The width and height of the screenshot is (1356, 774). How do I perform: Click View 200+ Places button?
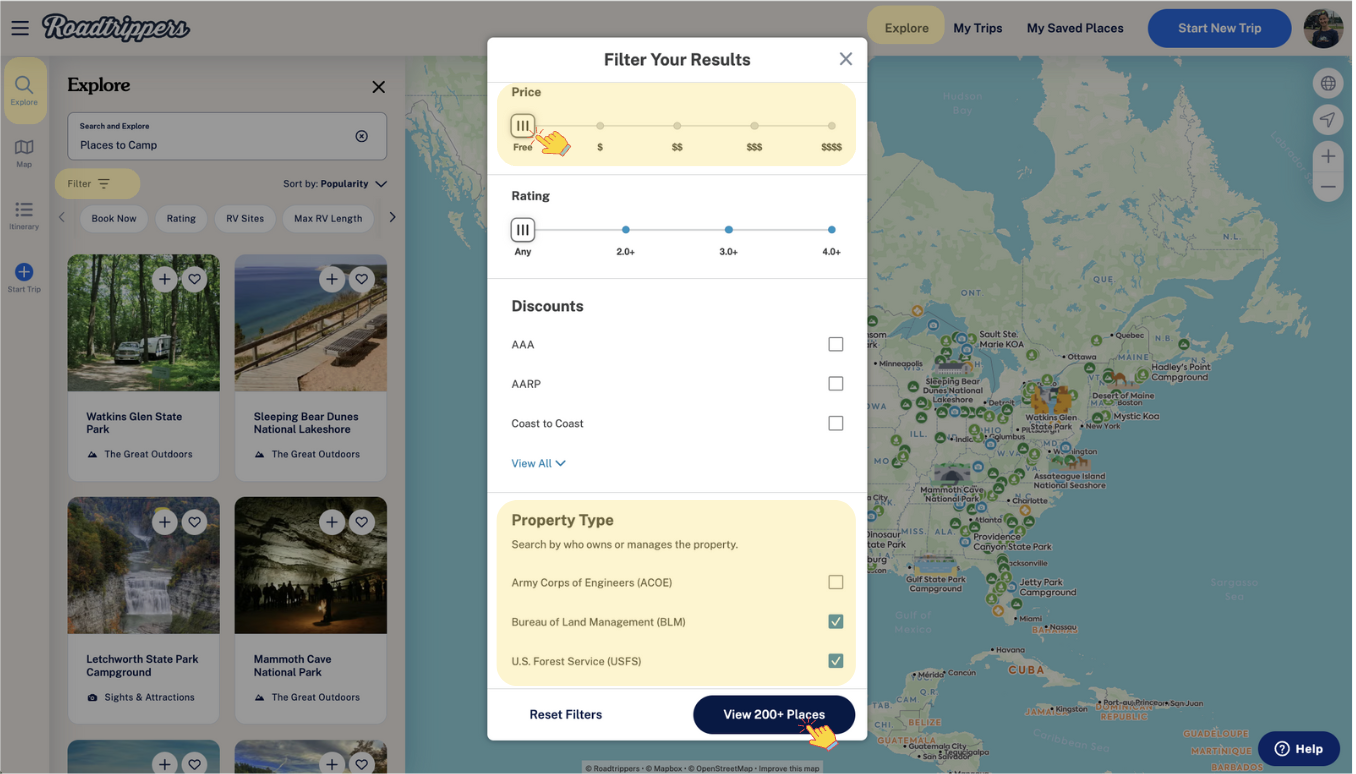pos(774,714)
